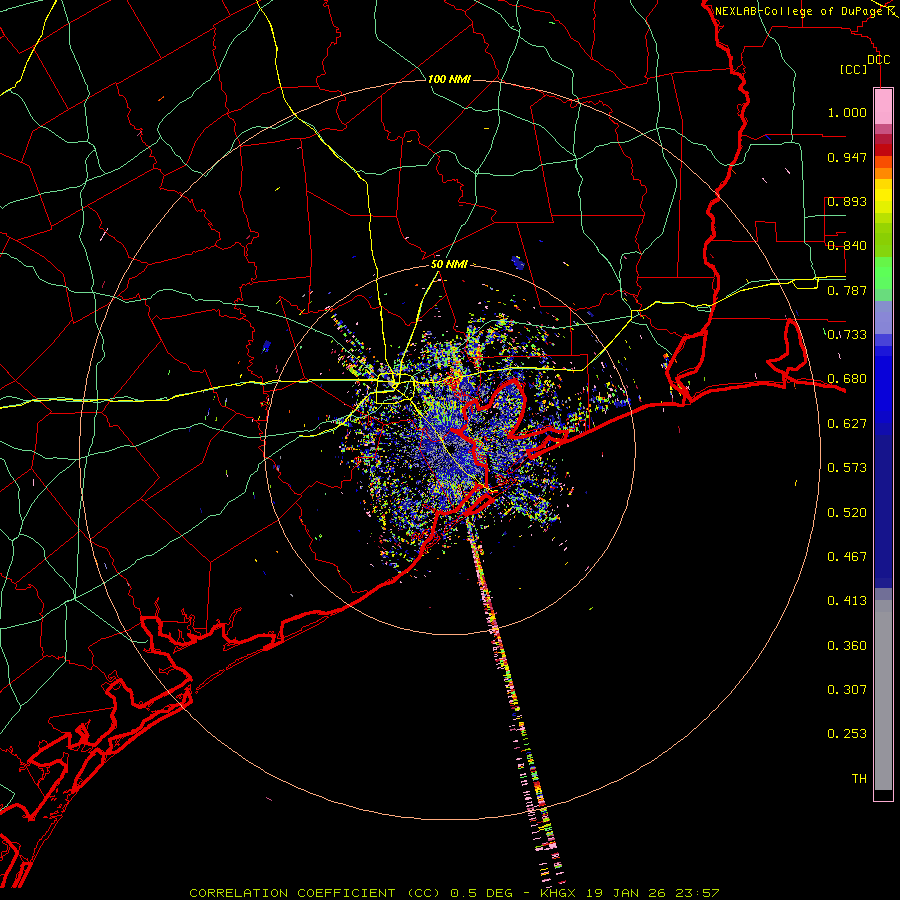Click the 0.307 color scale label
Image resolution: width=900 pixels, height=900 pixels.
point(847,689)
